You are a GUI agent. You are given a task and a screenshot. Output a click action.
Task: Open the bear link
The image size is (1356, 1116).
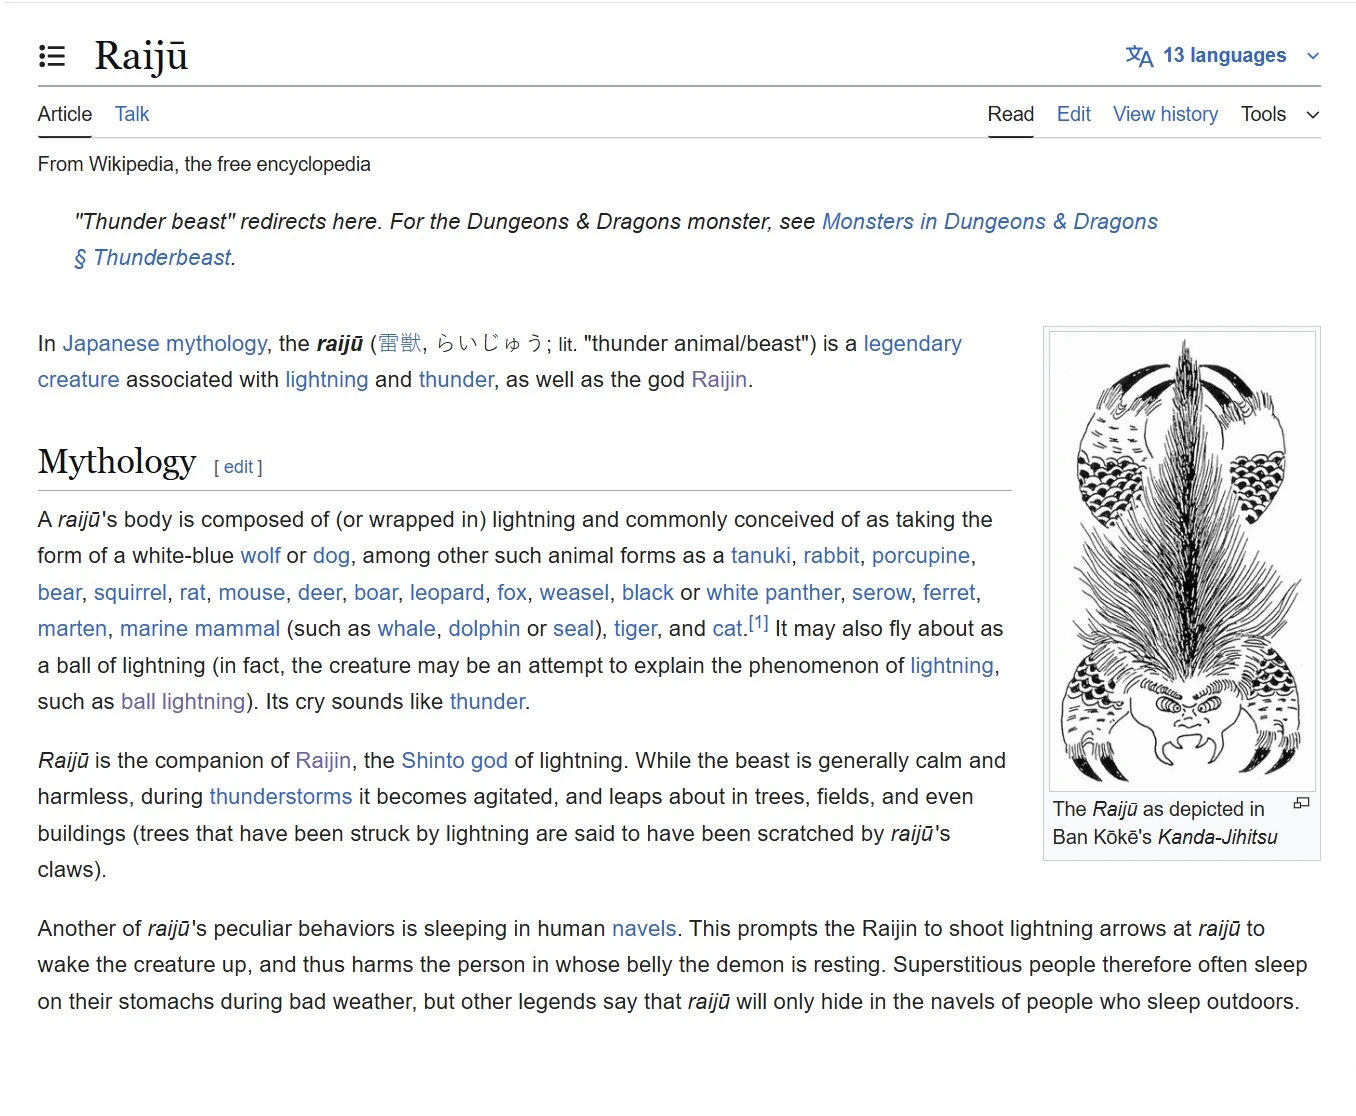(x=60, y=593)
